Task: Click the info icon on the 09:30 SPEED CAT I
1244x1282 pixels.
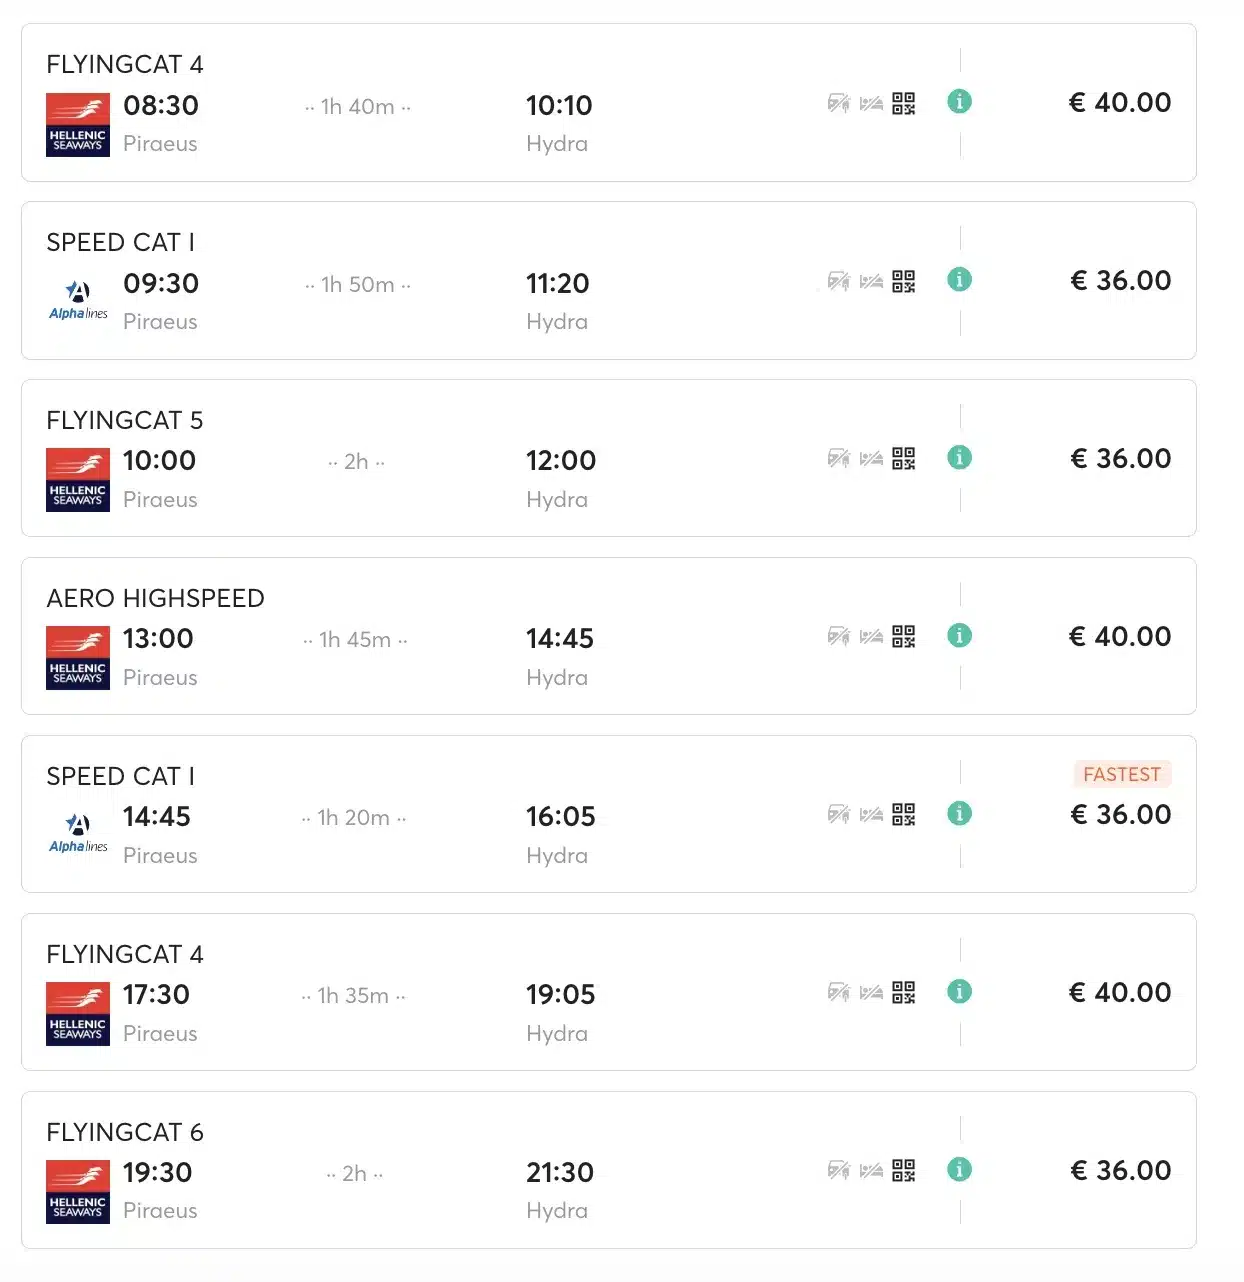Action: (959, 280)
